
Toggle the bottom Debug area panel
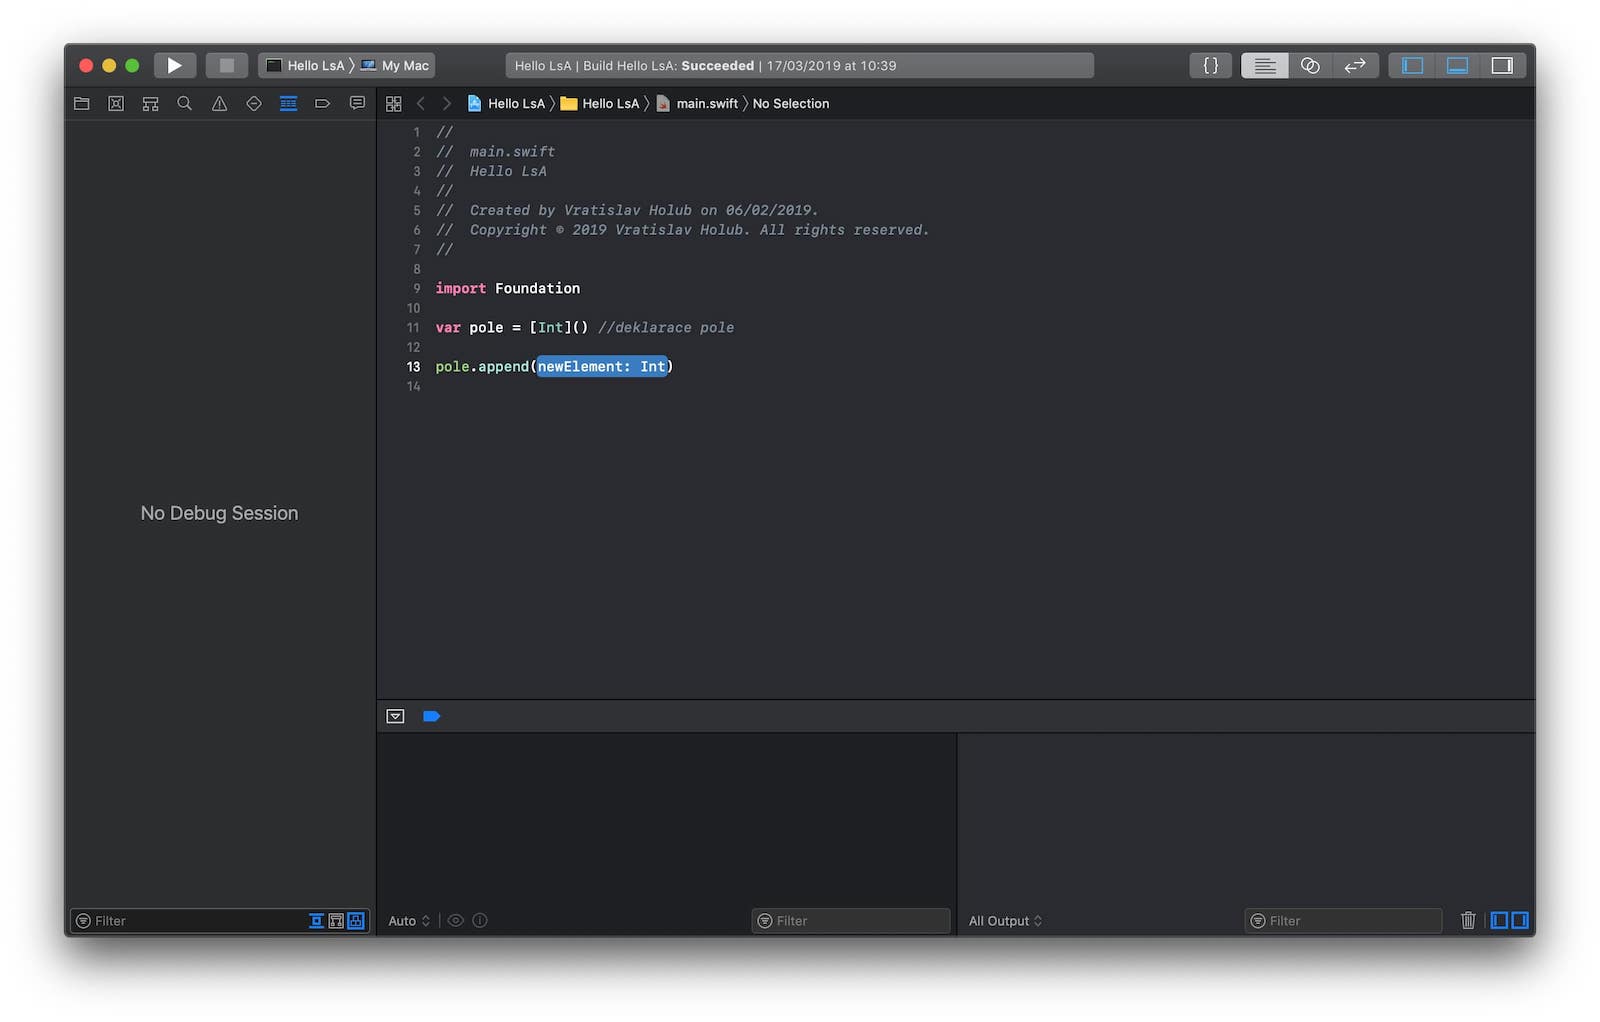(x=1457, y=66)
